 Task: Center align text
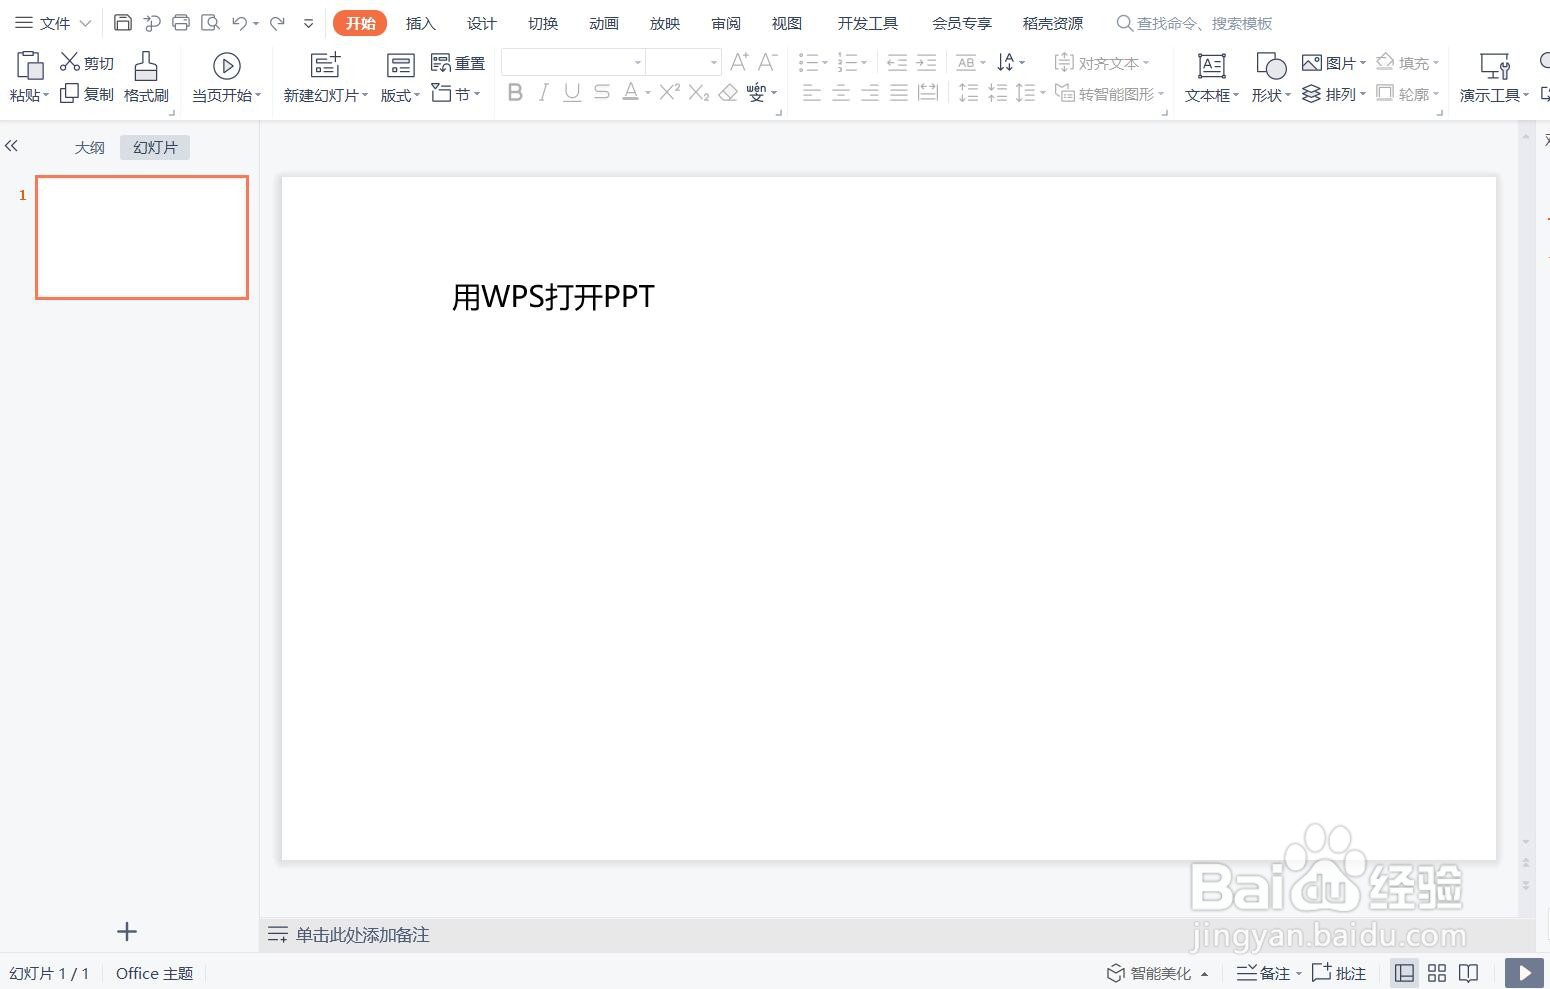tap(841, 93)
